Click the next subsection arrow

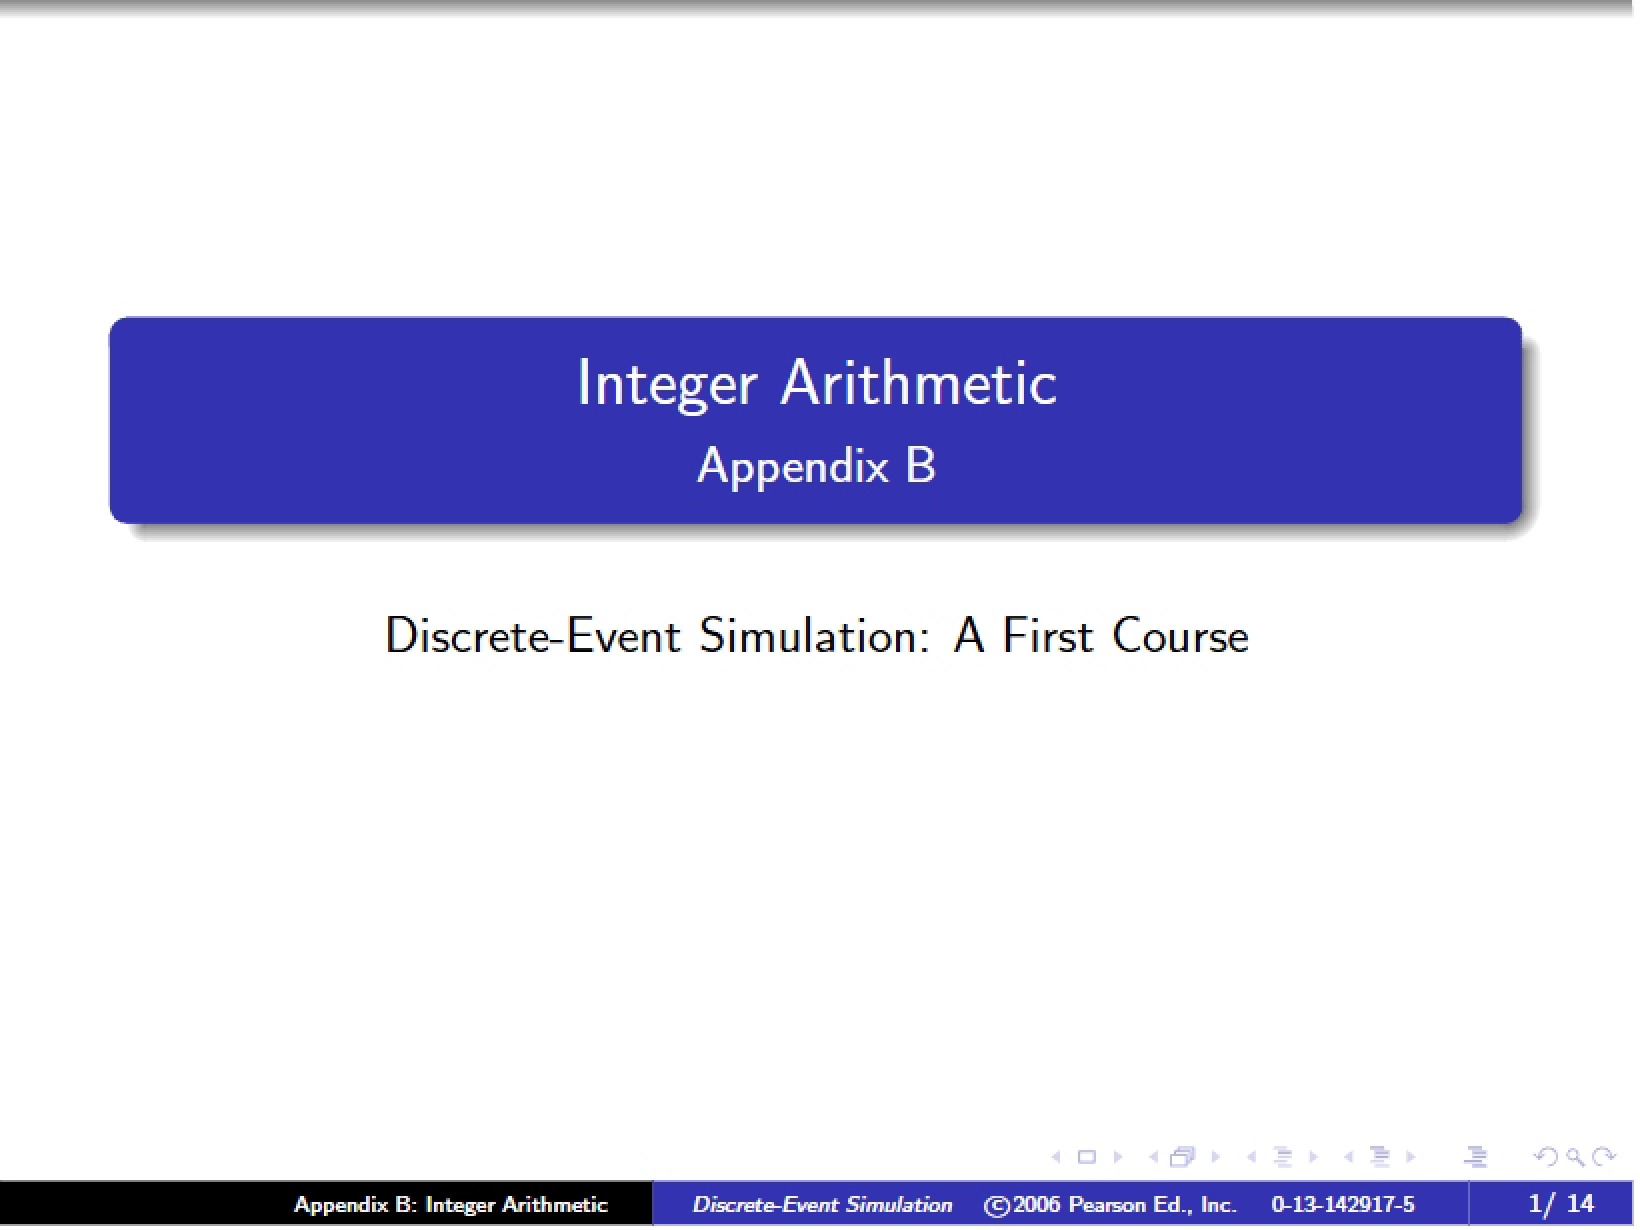pyautogui.click(x=1314, y=1158)
